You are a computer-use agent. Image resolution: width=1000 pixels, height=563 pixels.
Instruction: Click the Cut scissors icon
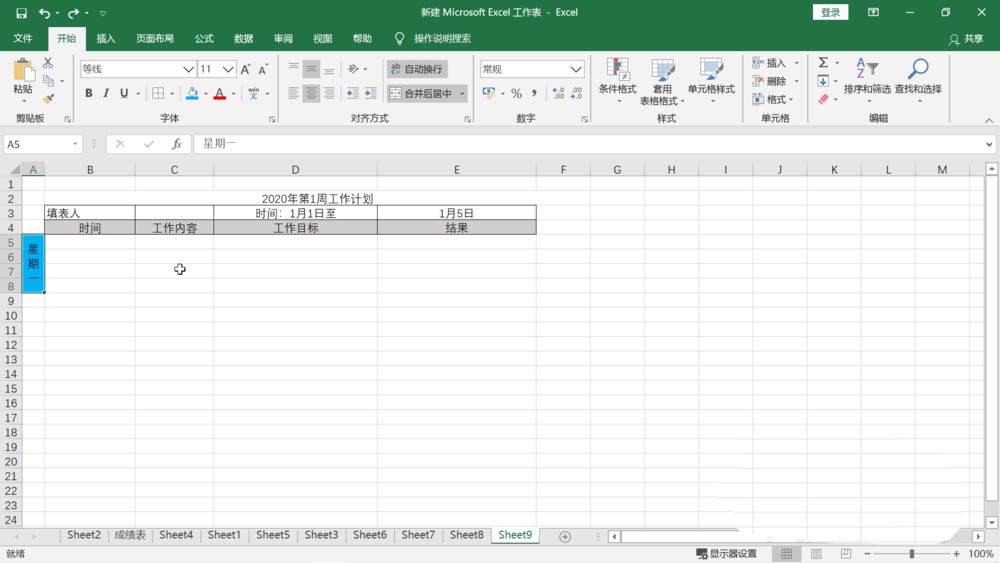pos(48,63)
